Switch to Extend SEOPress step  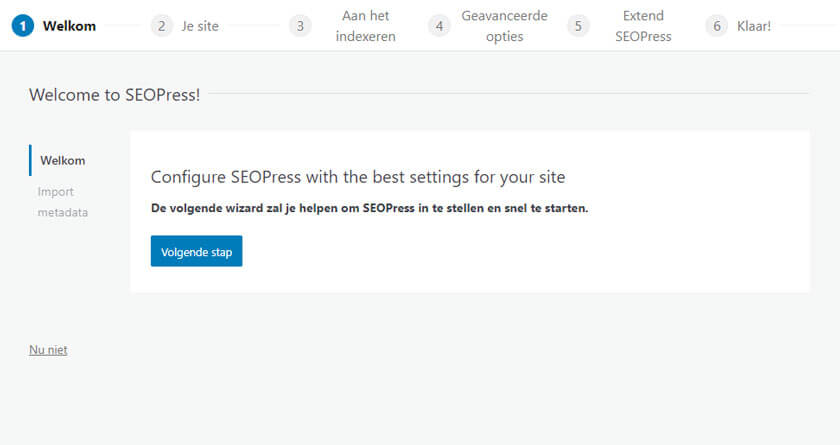pyautogui.click(x=643, y=26)
